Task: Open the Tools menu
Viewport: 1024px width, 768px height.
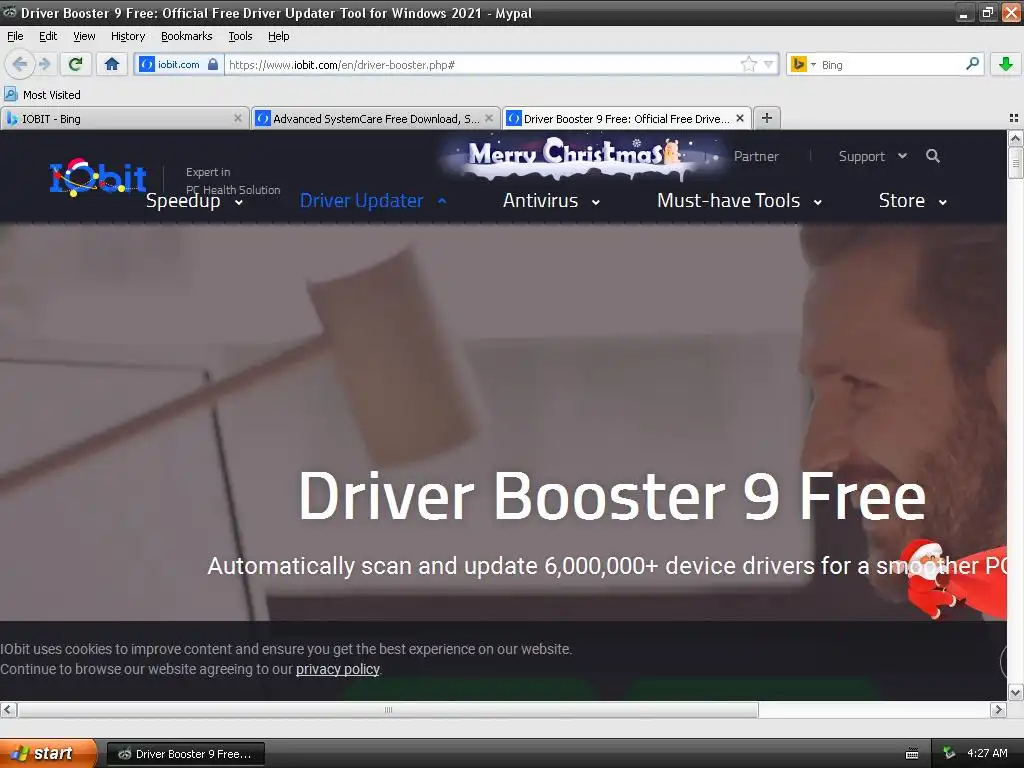Action: click(x=240, y=36)
